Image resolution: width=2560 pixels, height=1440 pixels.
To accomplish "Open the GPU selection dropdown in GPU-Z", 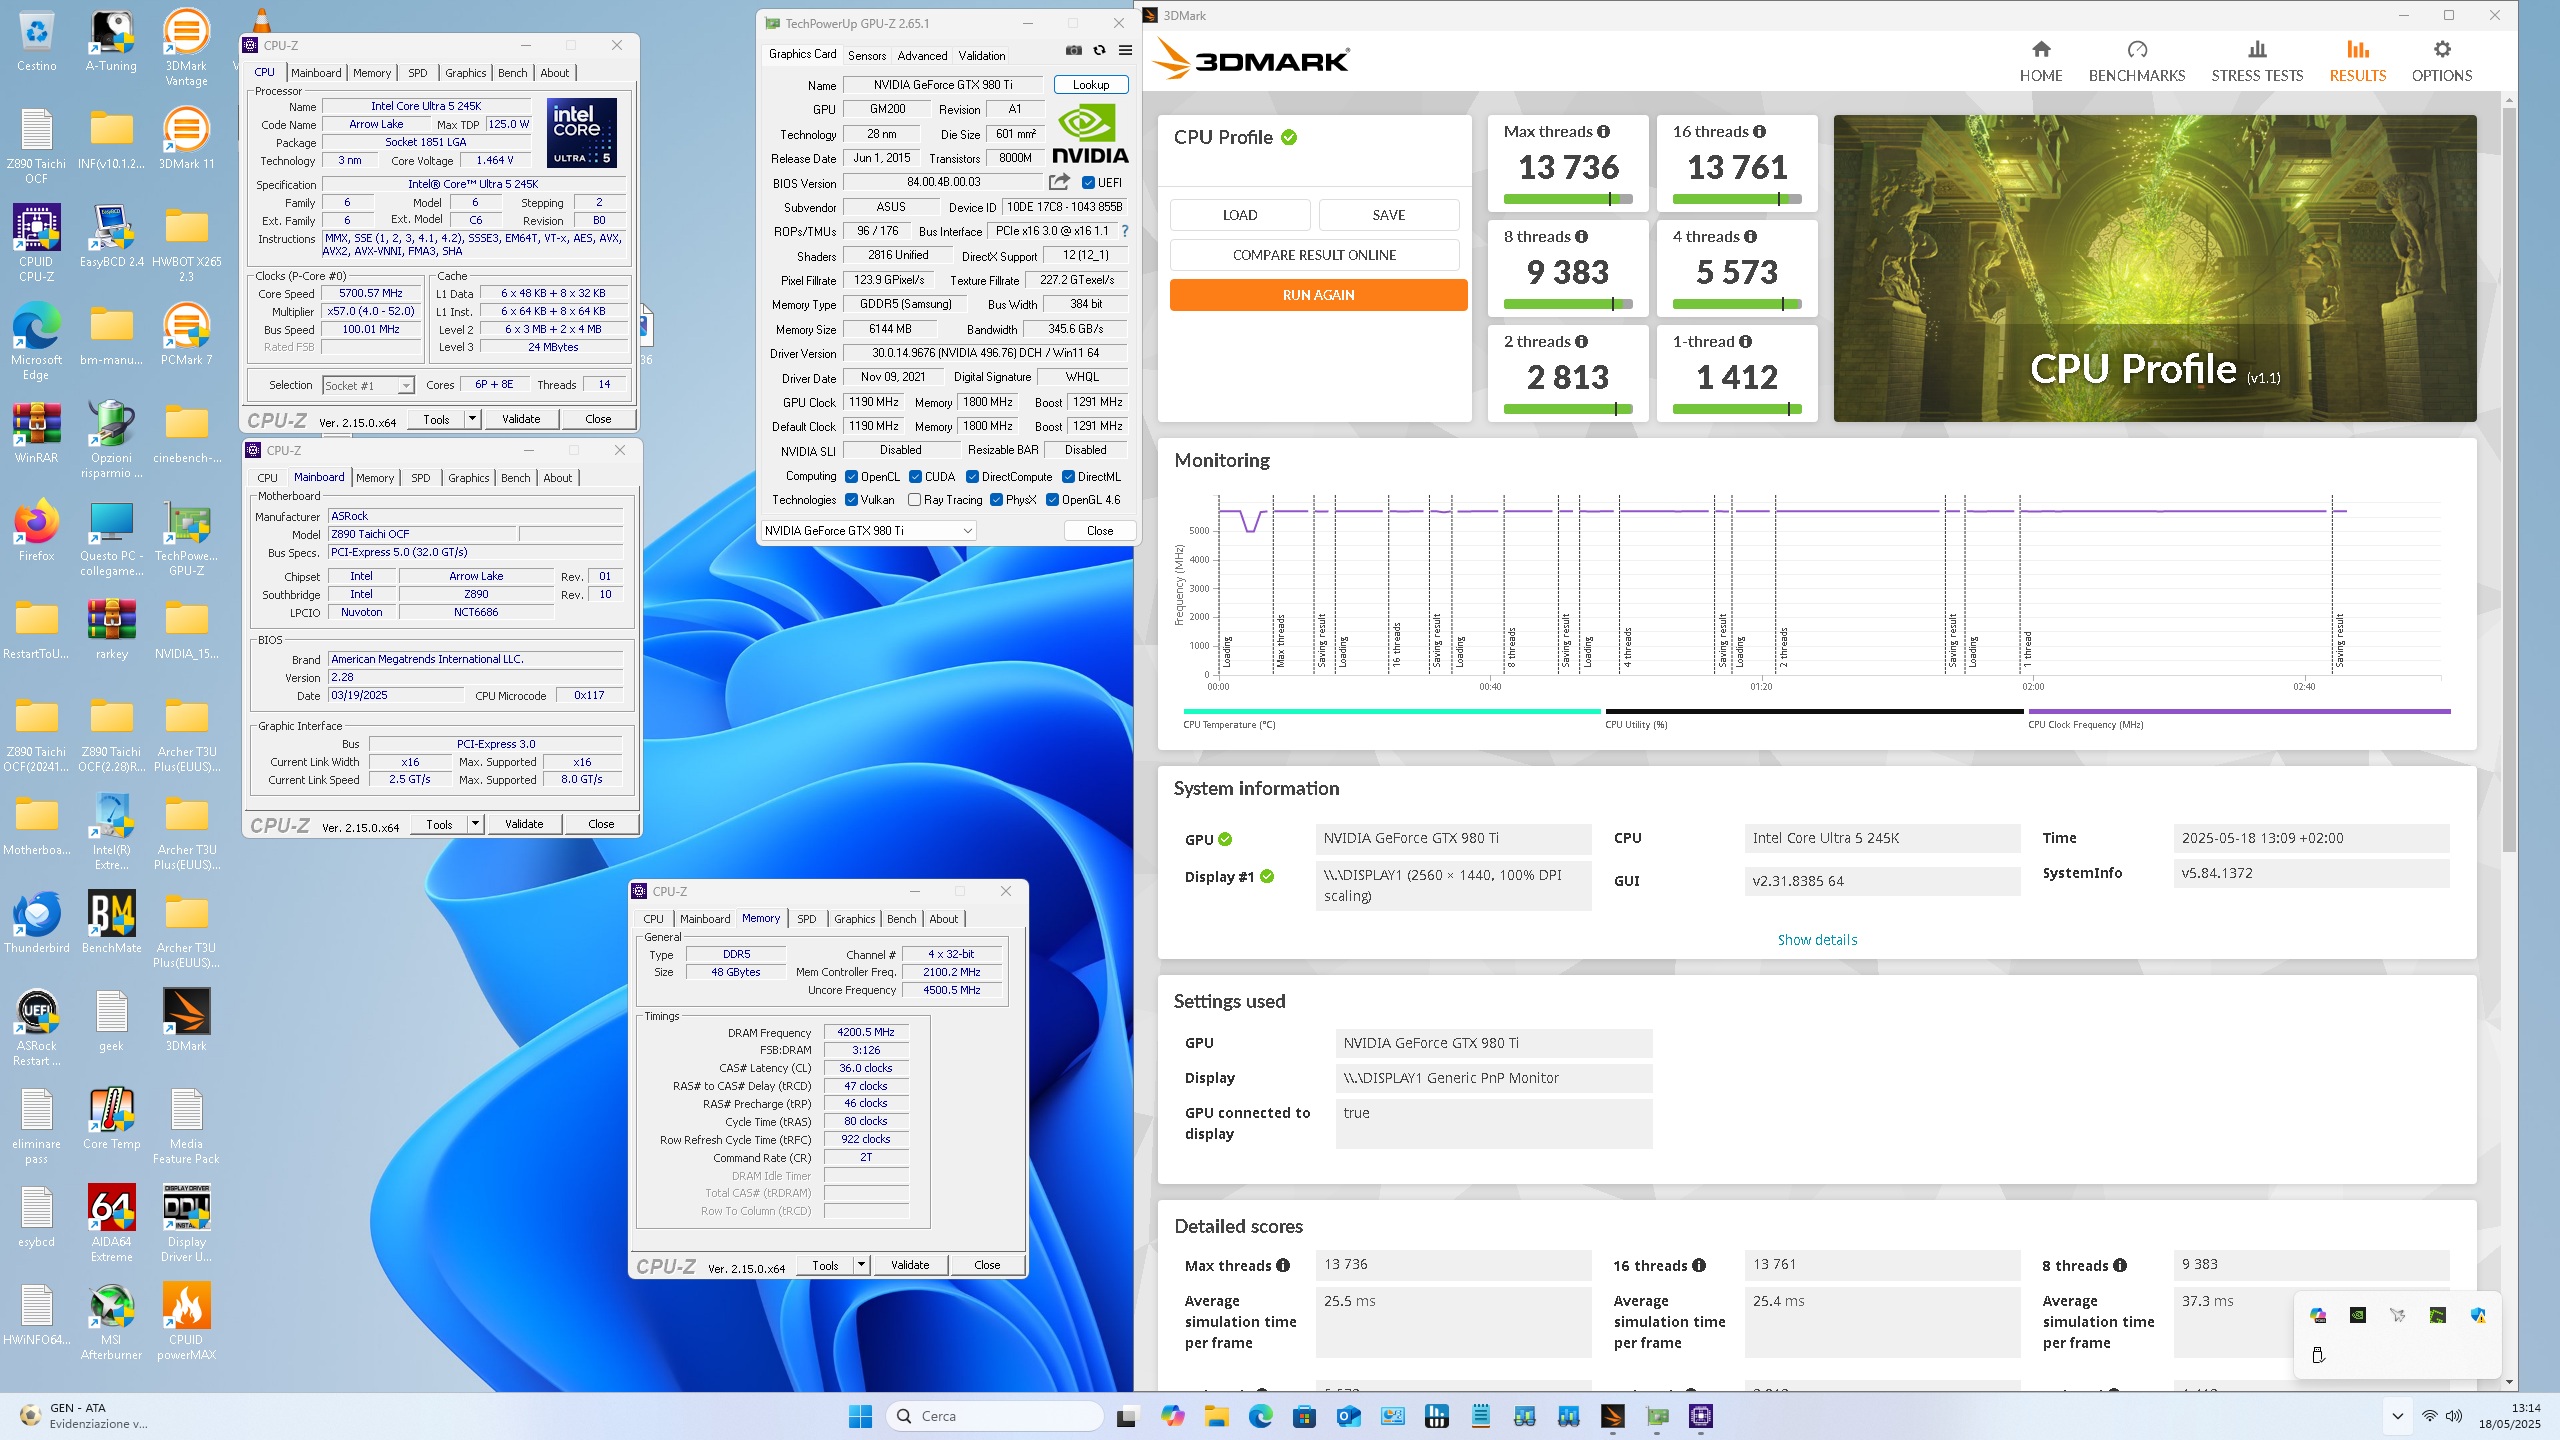I will pos(868,531).
